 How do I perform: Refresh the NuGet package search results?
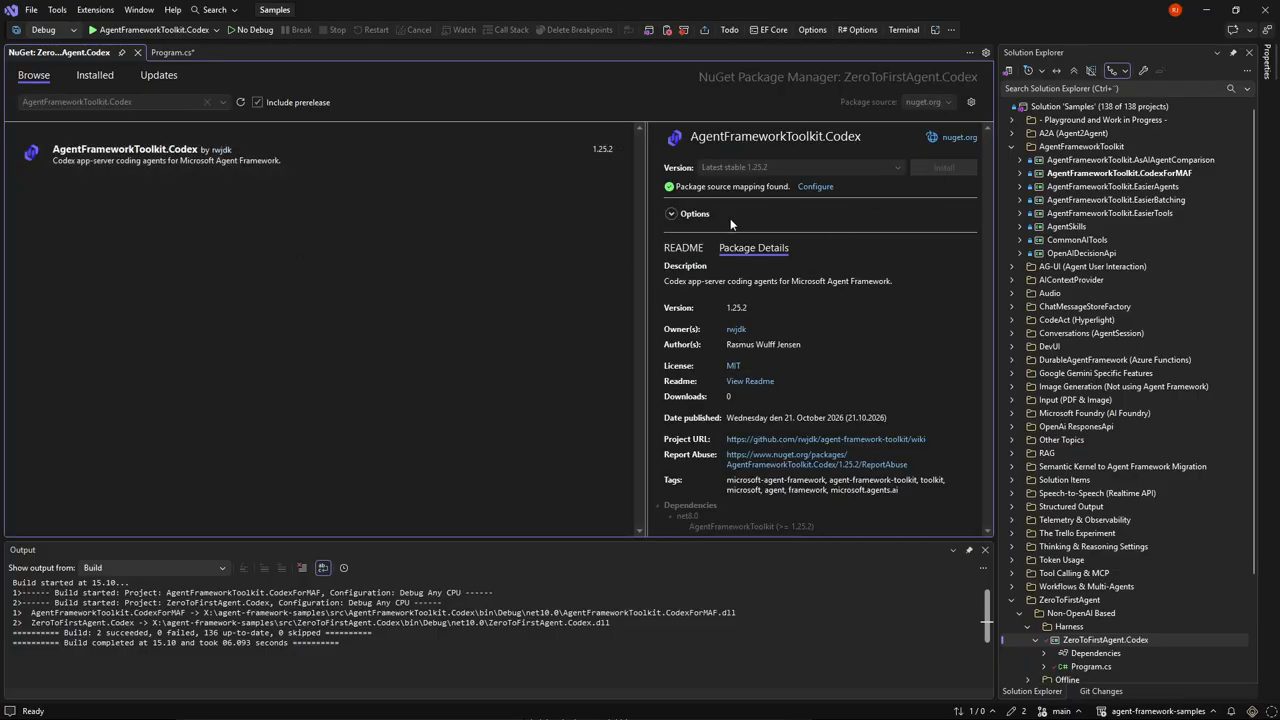point(240,102)
